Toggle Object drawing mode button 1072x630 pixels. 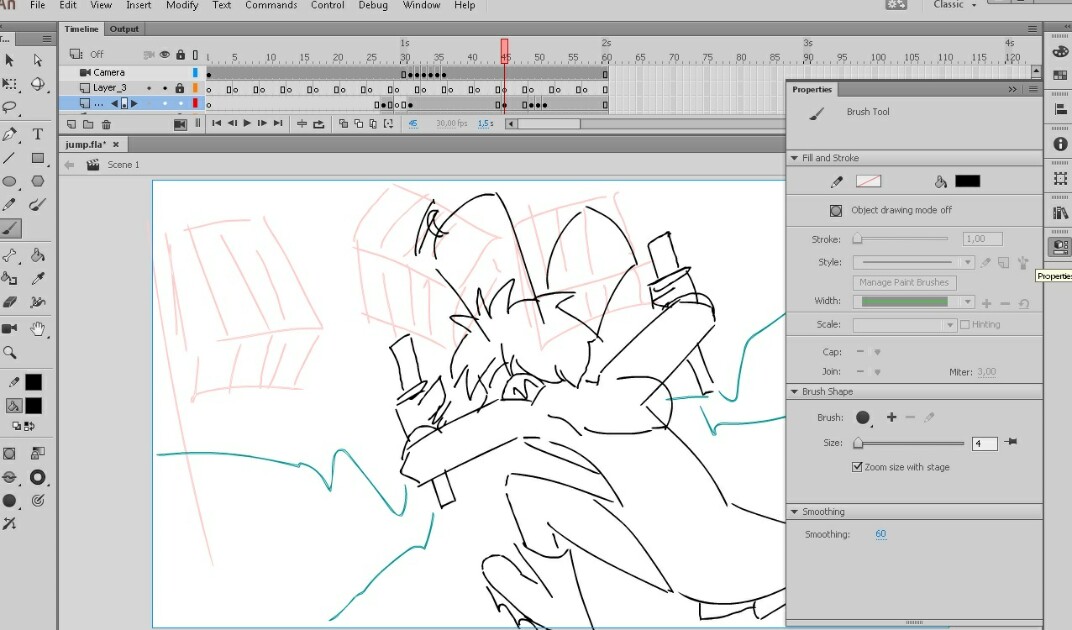click(x=835, y=211)
